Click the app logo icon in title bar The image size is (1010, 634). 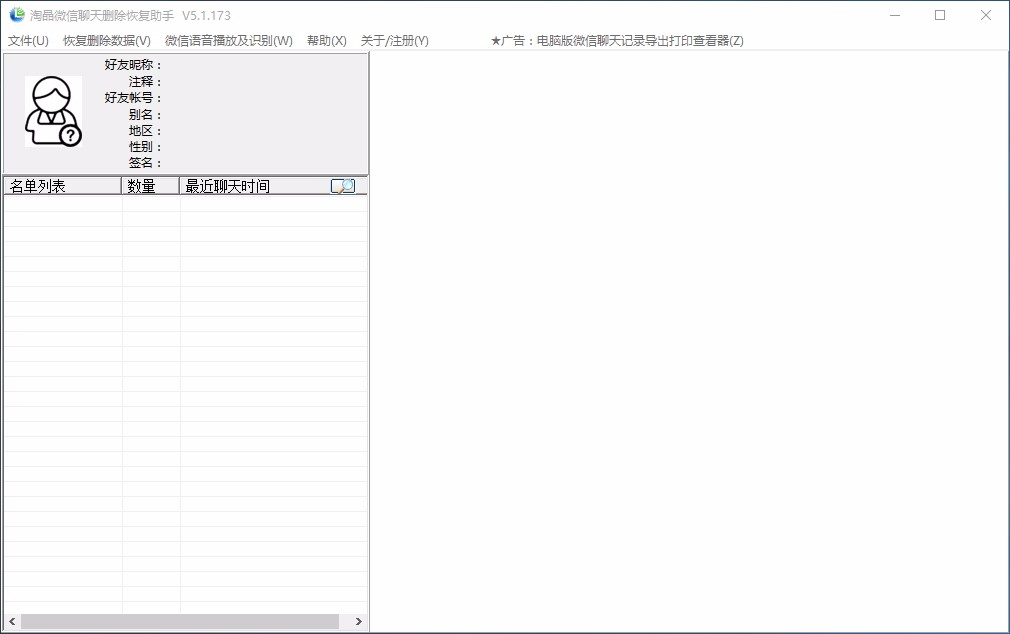pyautogui.click(x=17, y=15)
